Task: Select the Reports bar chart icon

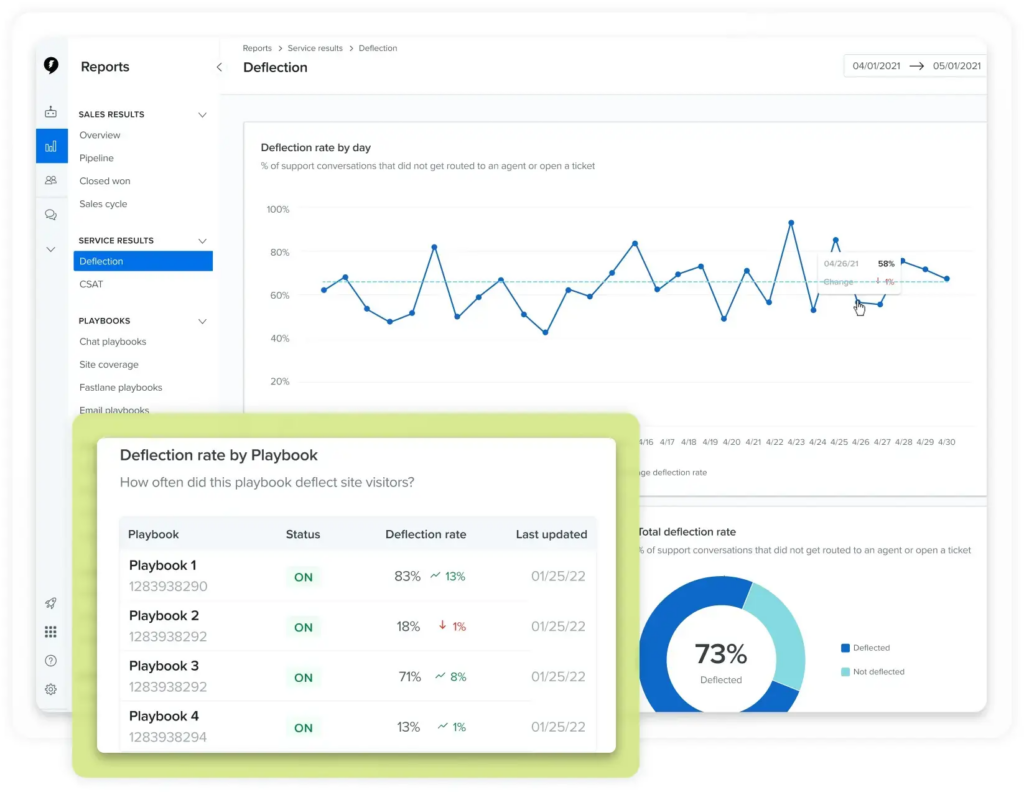Action: click(x=51, y=146)
